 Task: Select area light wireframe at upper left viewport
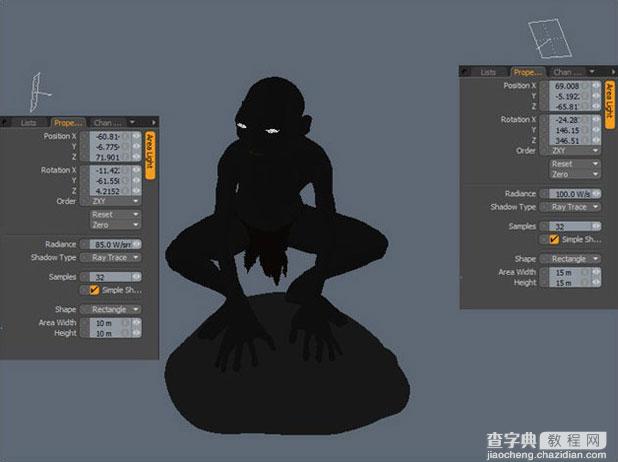39,92
